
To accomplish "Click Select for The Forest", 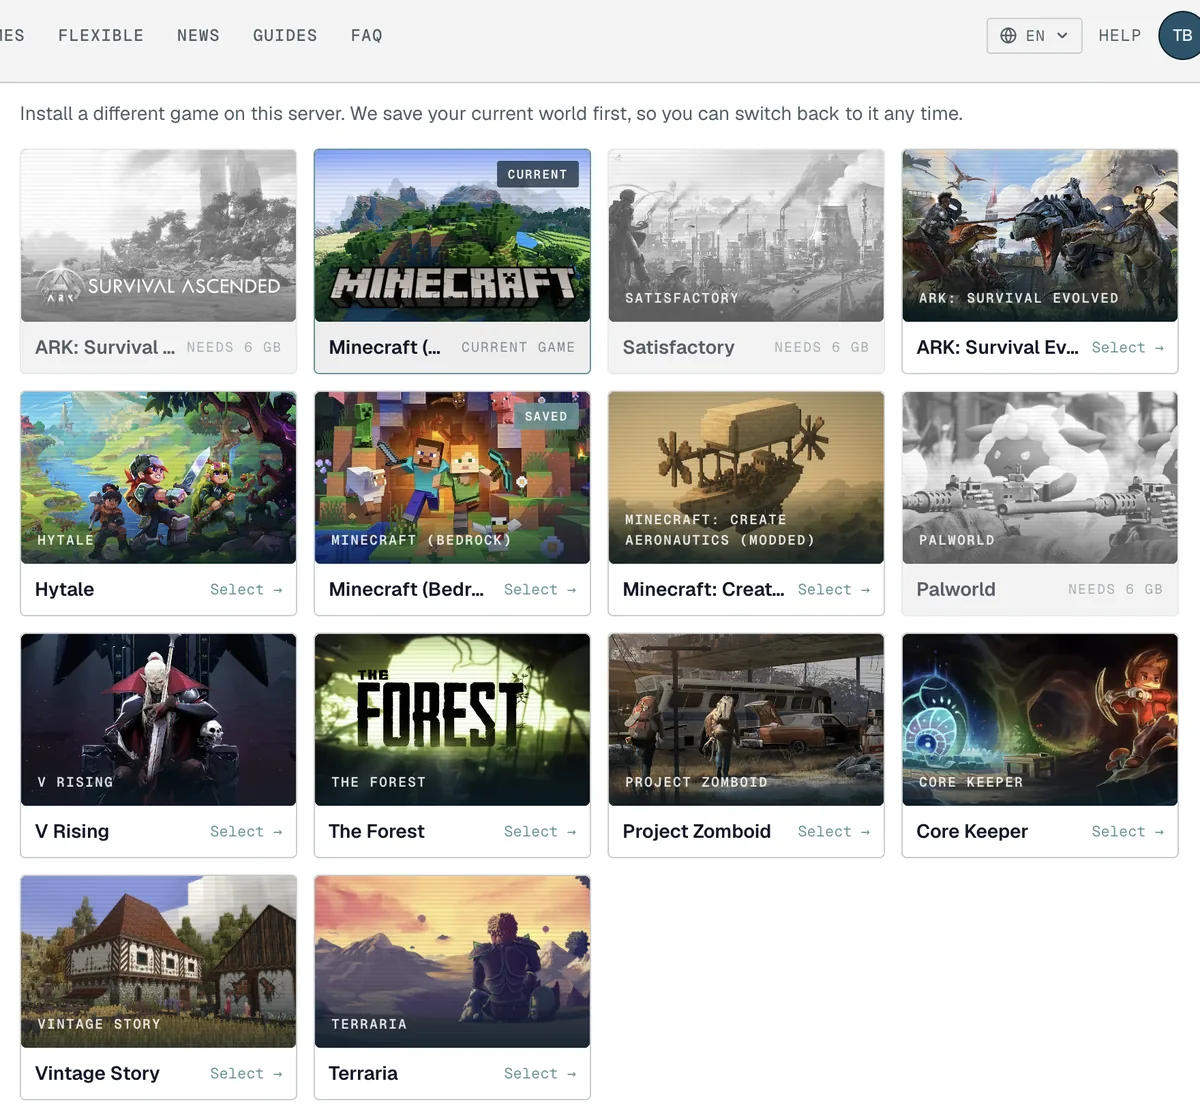I will (x=540, y=831).
